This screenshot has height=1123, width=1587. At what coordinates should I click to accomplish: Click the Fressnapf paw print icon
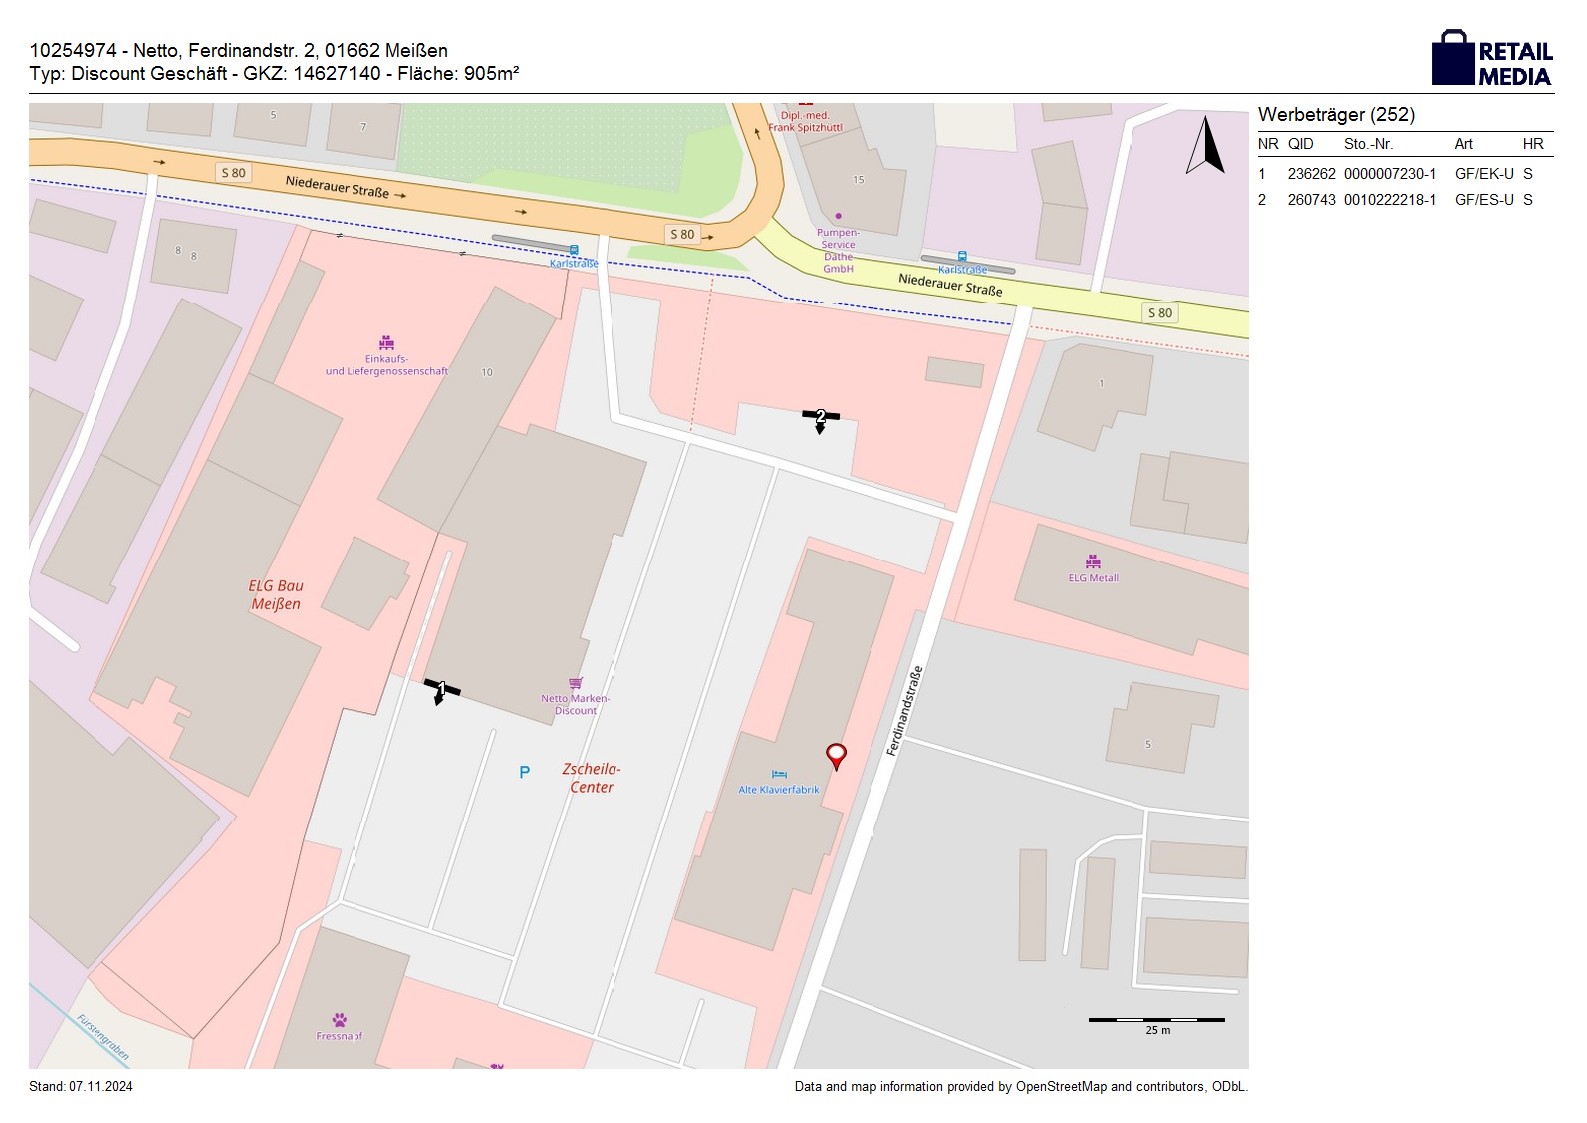click(340, 1020)
